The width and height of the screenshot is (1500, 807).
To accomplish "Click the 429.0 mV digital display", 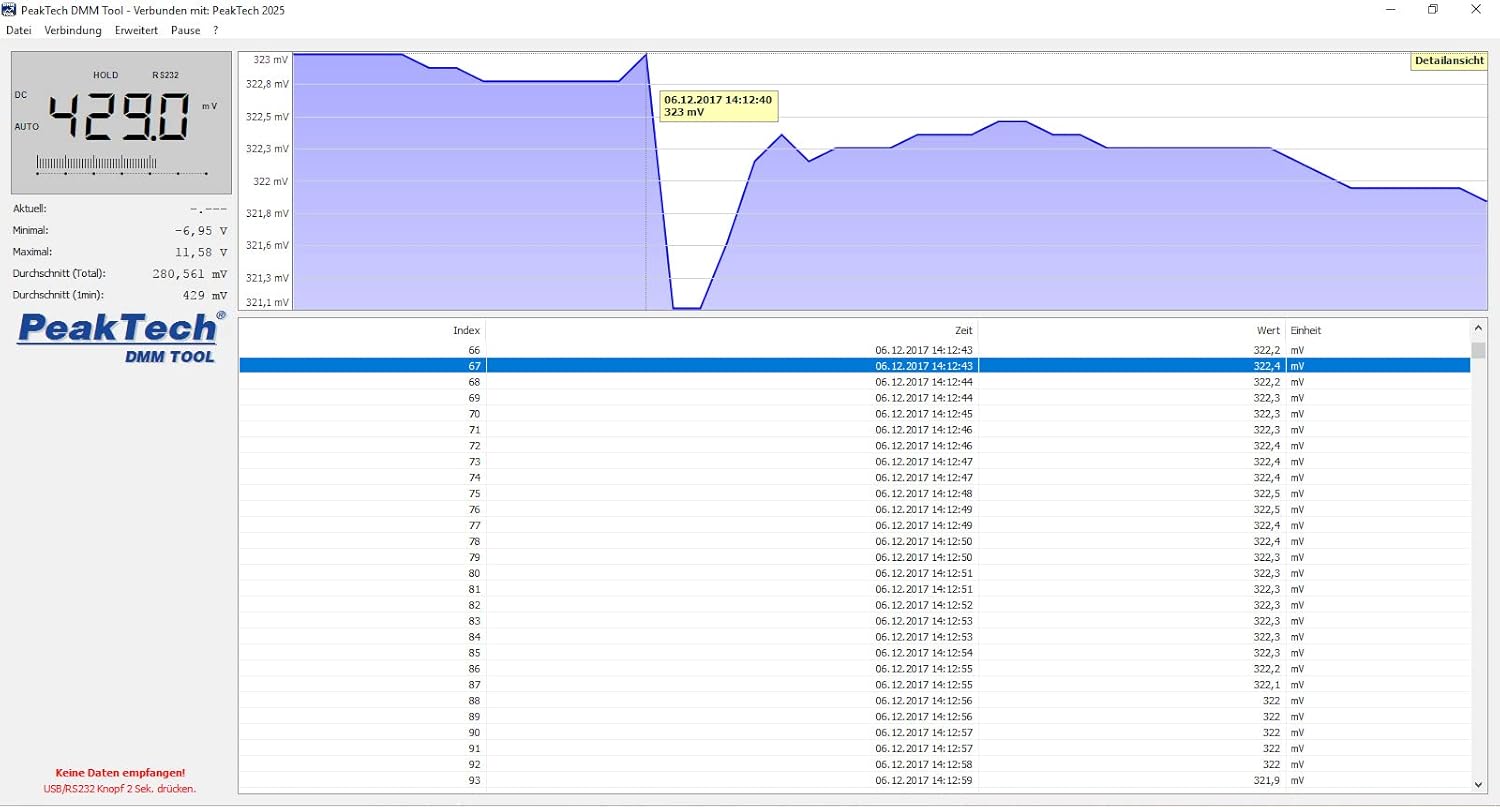I will 120,117.
